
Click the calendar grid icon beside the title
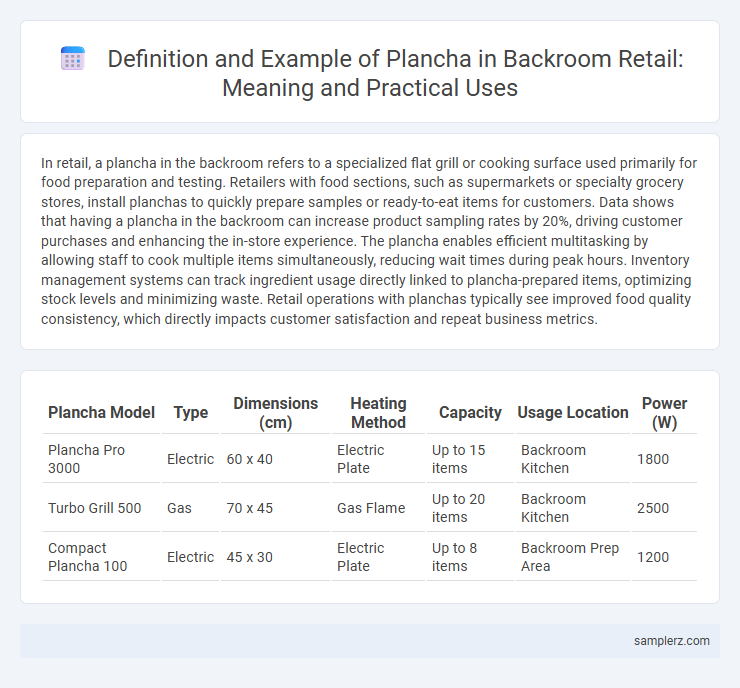point(73,59)
